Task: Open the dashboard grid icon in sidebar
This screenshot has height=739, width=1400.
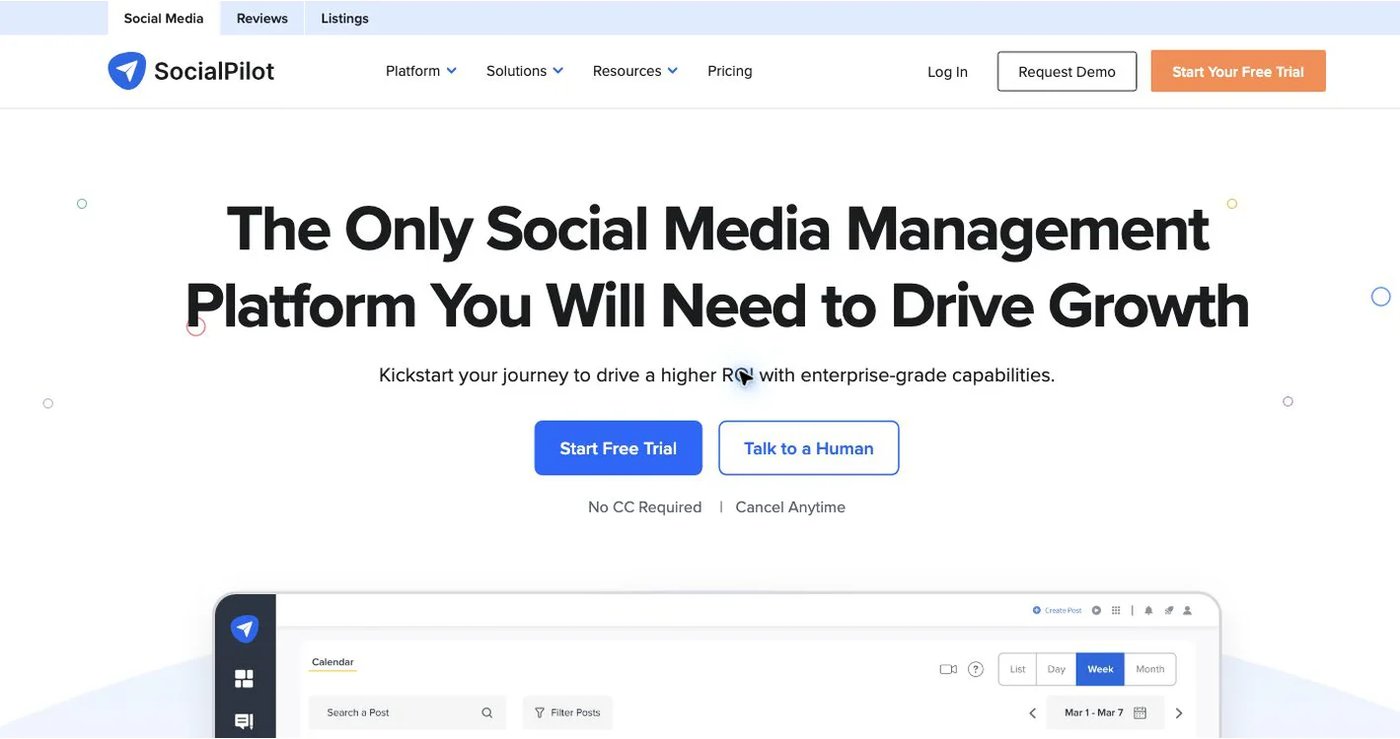Action: [244, 679]
